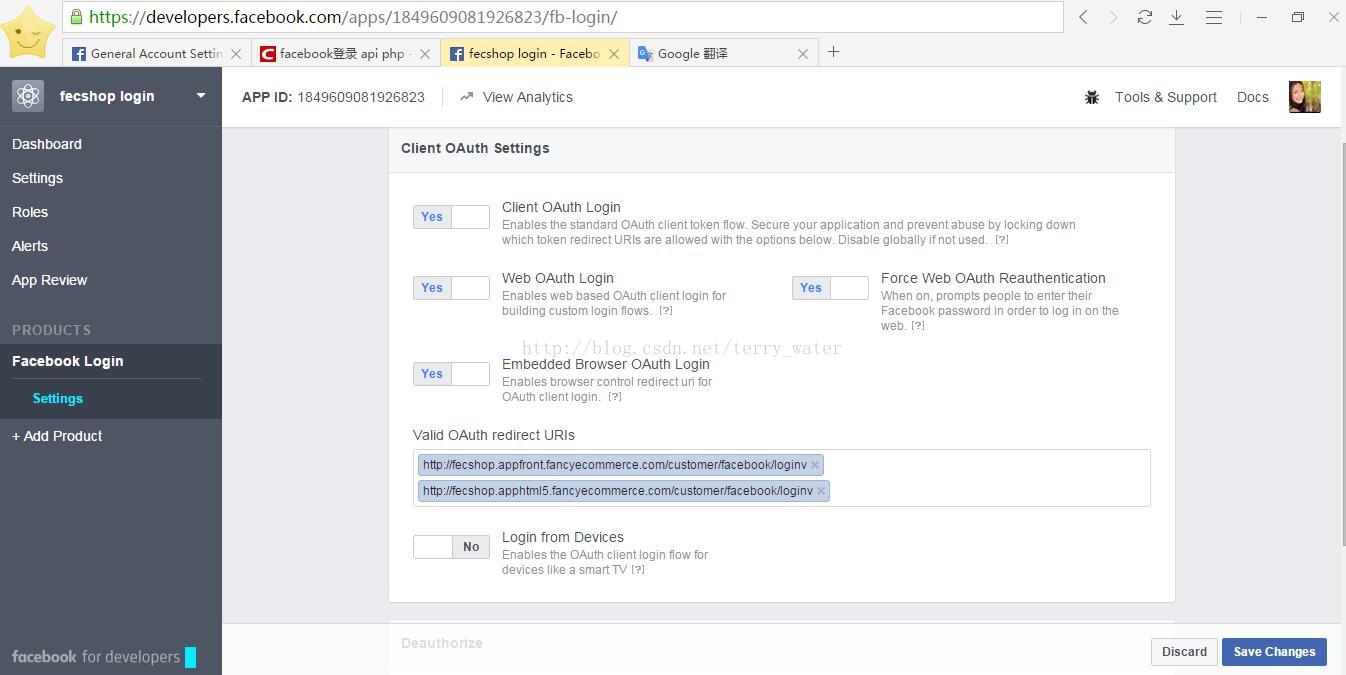Open help for Web OAuth Login
Screen dimensions: 1346x675
click(x=665, y=311)
